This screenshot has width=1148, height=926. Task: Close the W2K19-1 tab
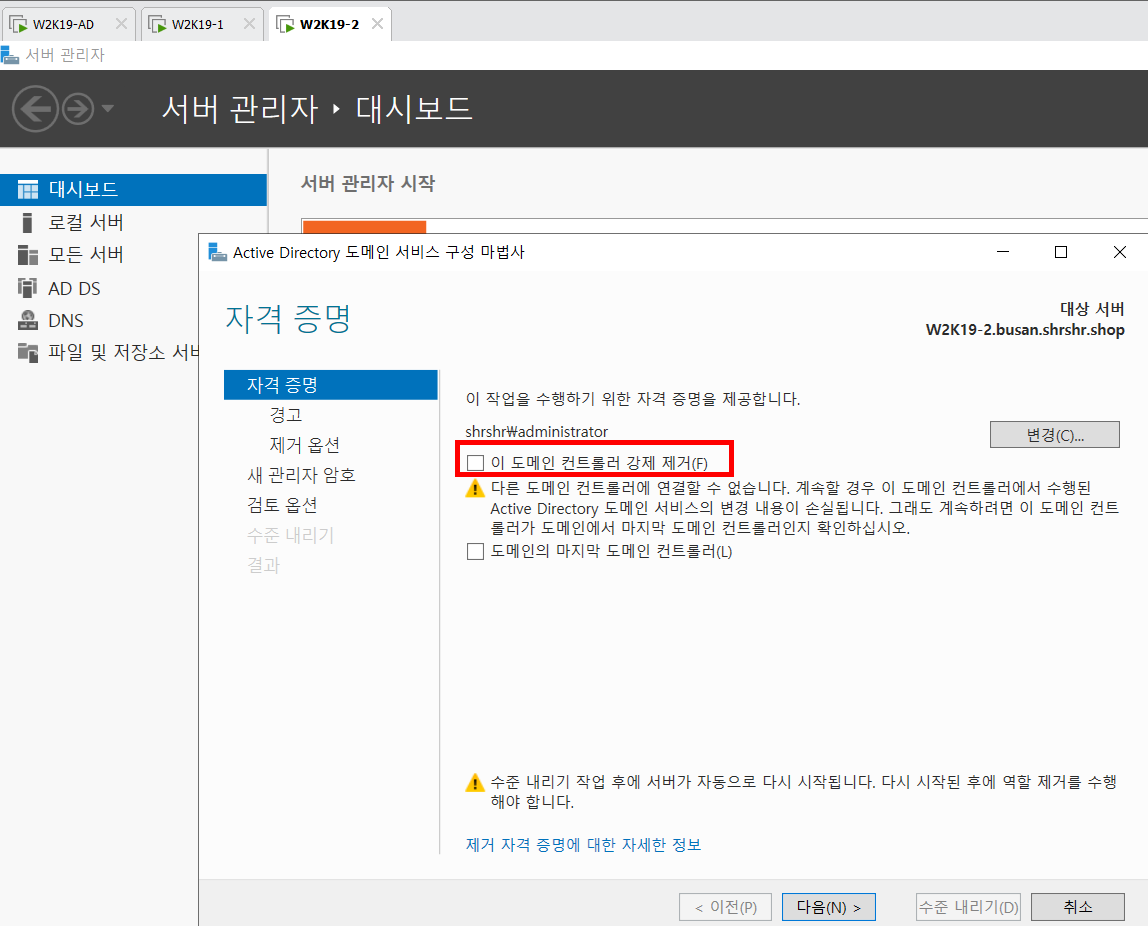click(250, 24)
